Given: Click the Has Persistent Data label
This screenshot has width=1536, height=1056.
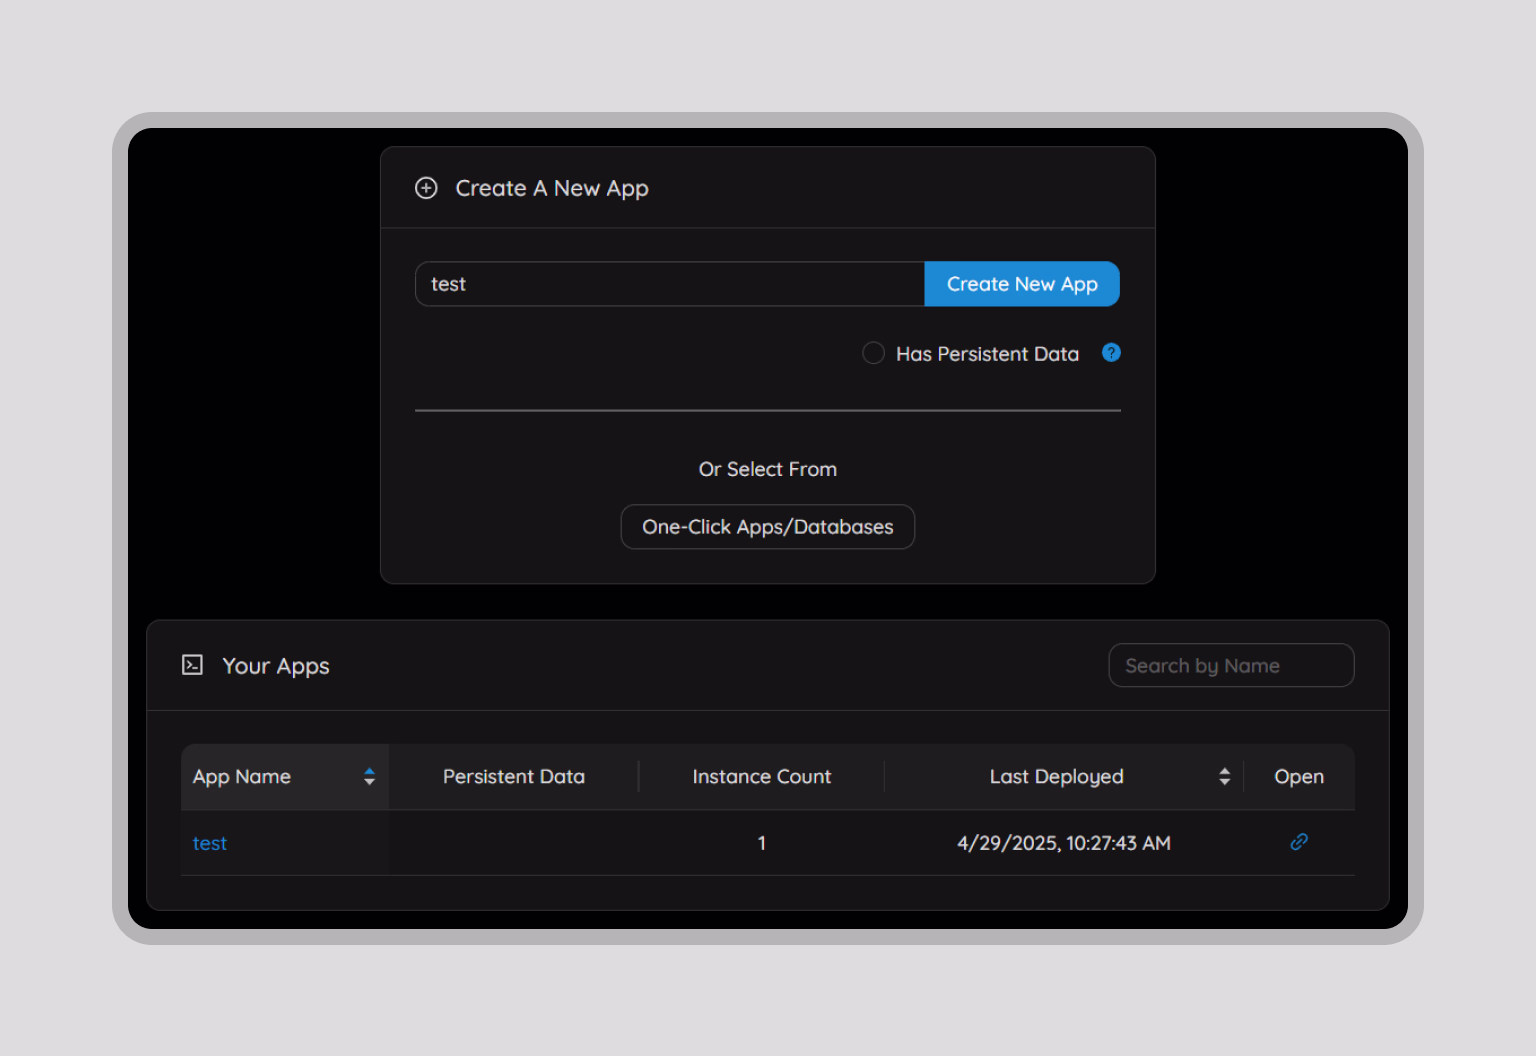Looking at the screenshot, I should [988, 354].
